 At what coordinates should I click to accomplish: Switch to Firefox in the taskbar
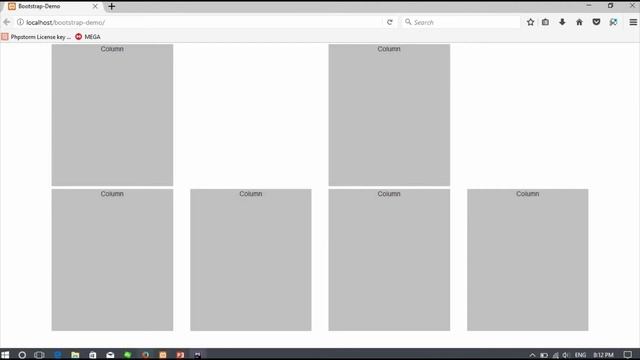click(145, 355)
